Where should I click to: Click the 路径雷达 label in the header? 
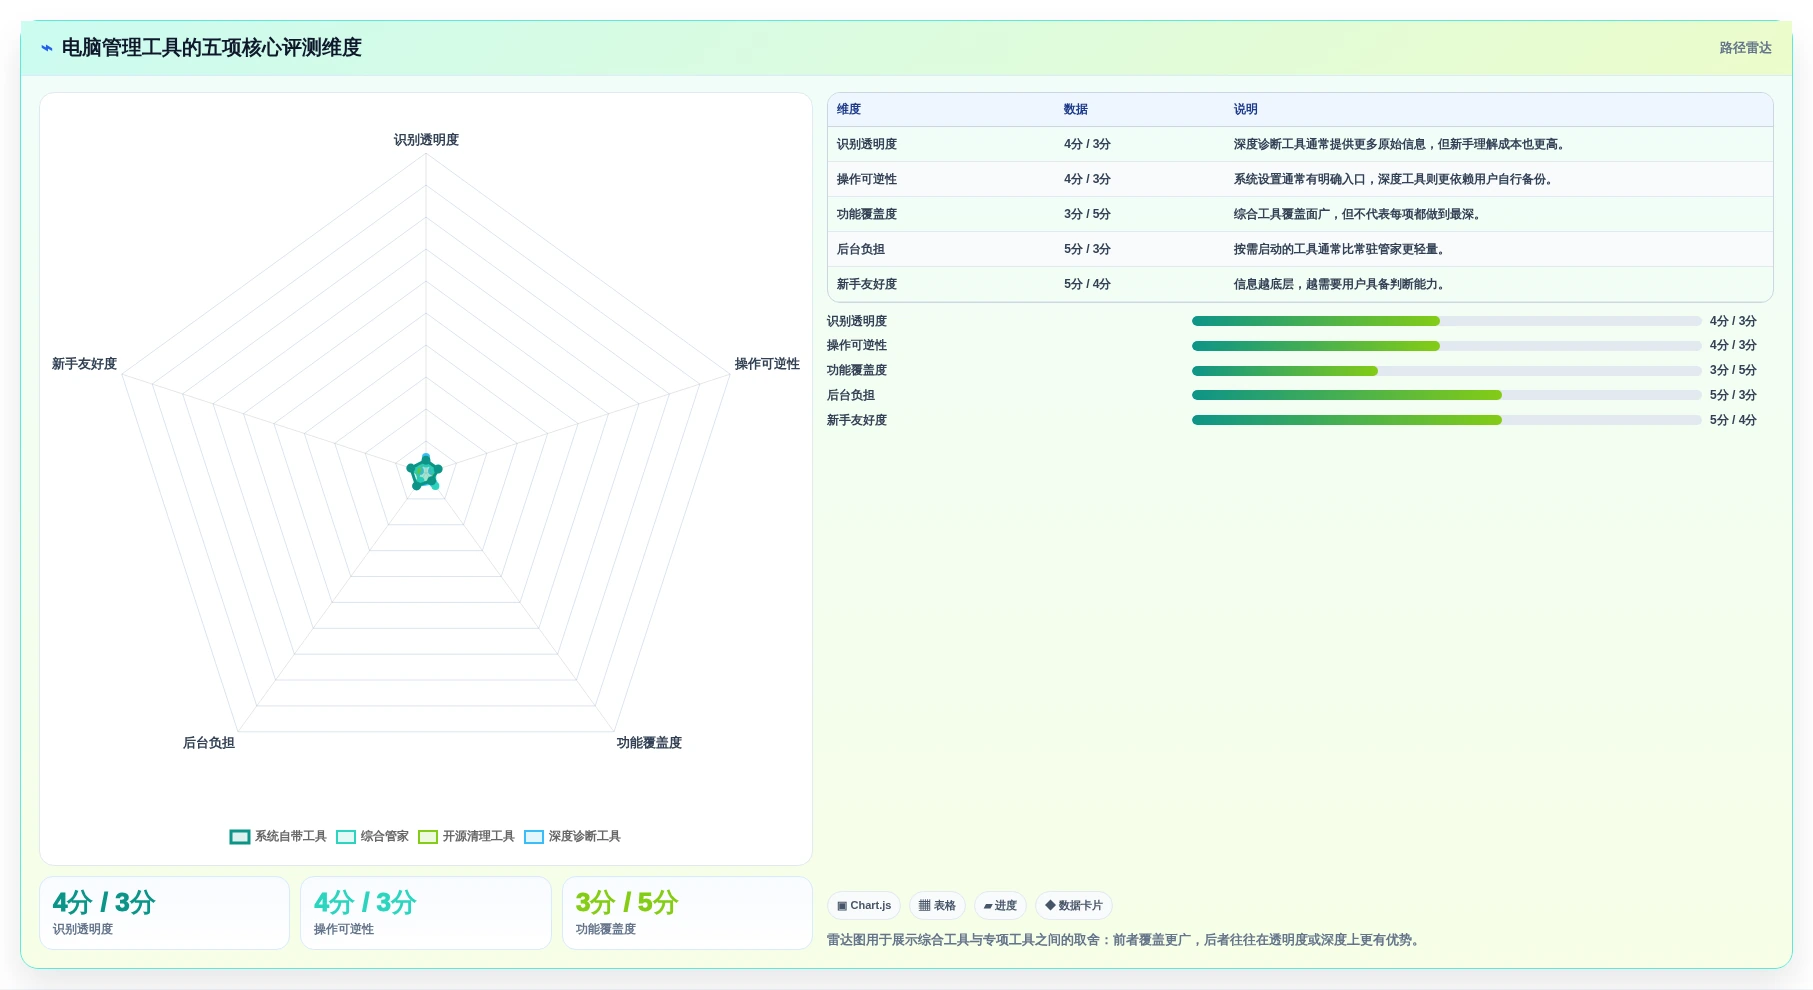pos(1745,48)
